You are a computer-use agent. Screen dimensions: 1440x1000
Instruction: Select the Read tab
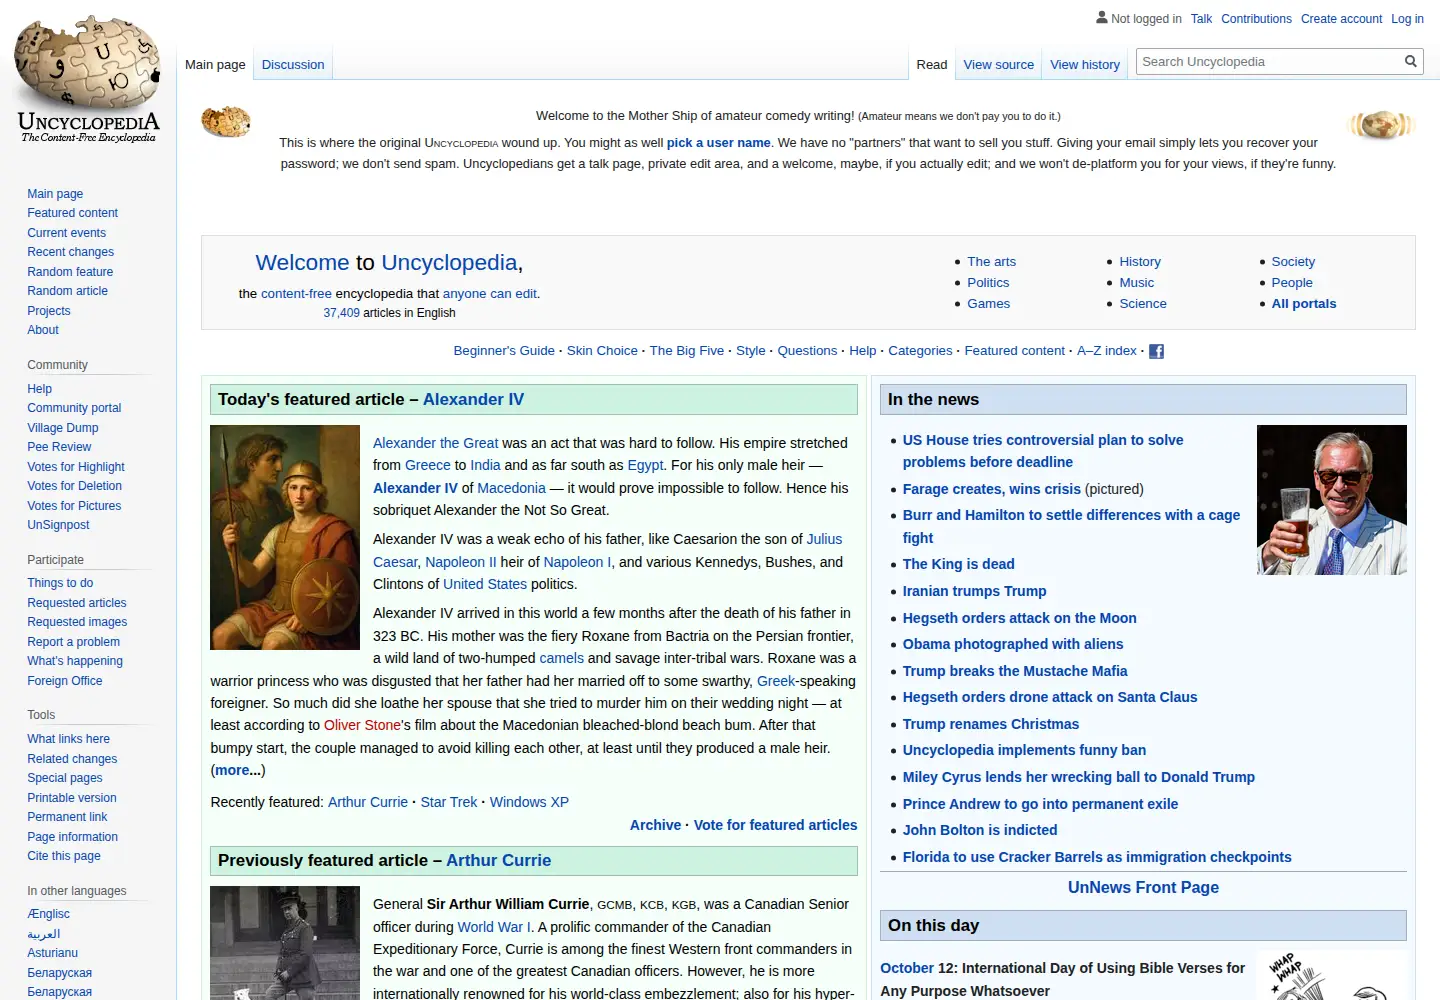pos(932,65)
